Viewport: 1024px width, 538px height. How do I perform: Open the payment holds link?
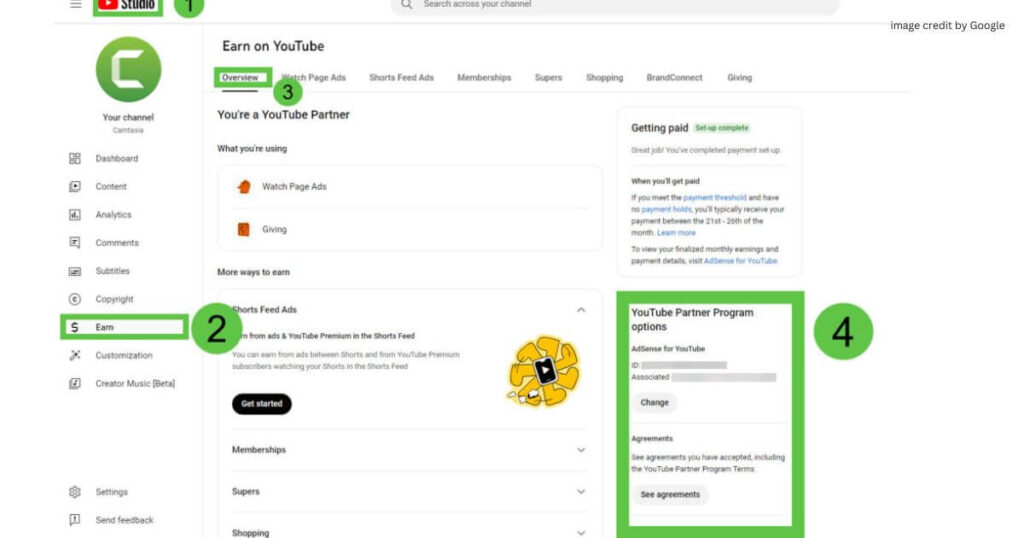click(666, 209)
